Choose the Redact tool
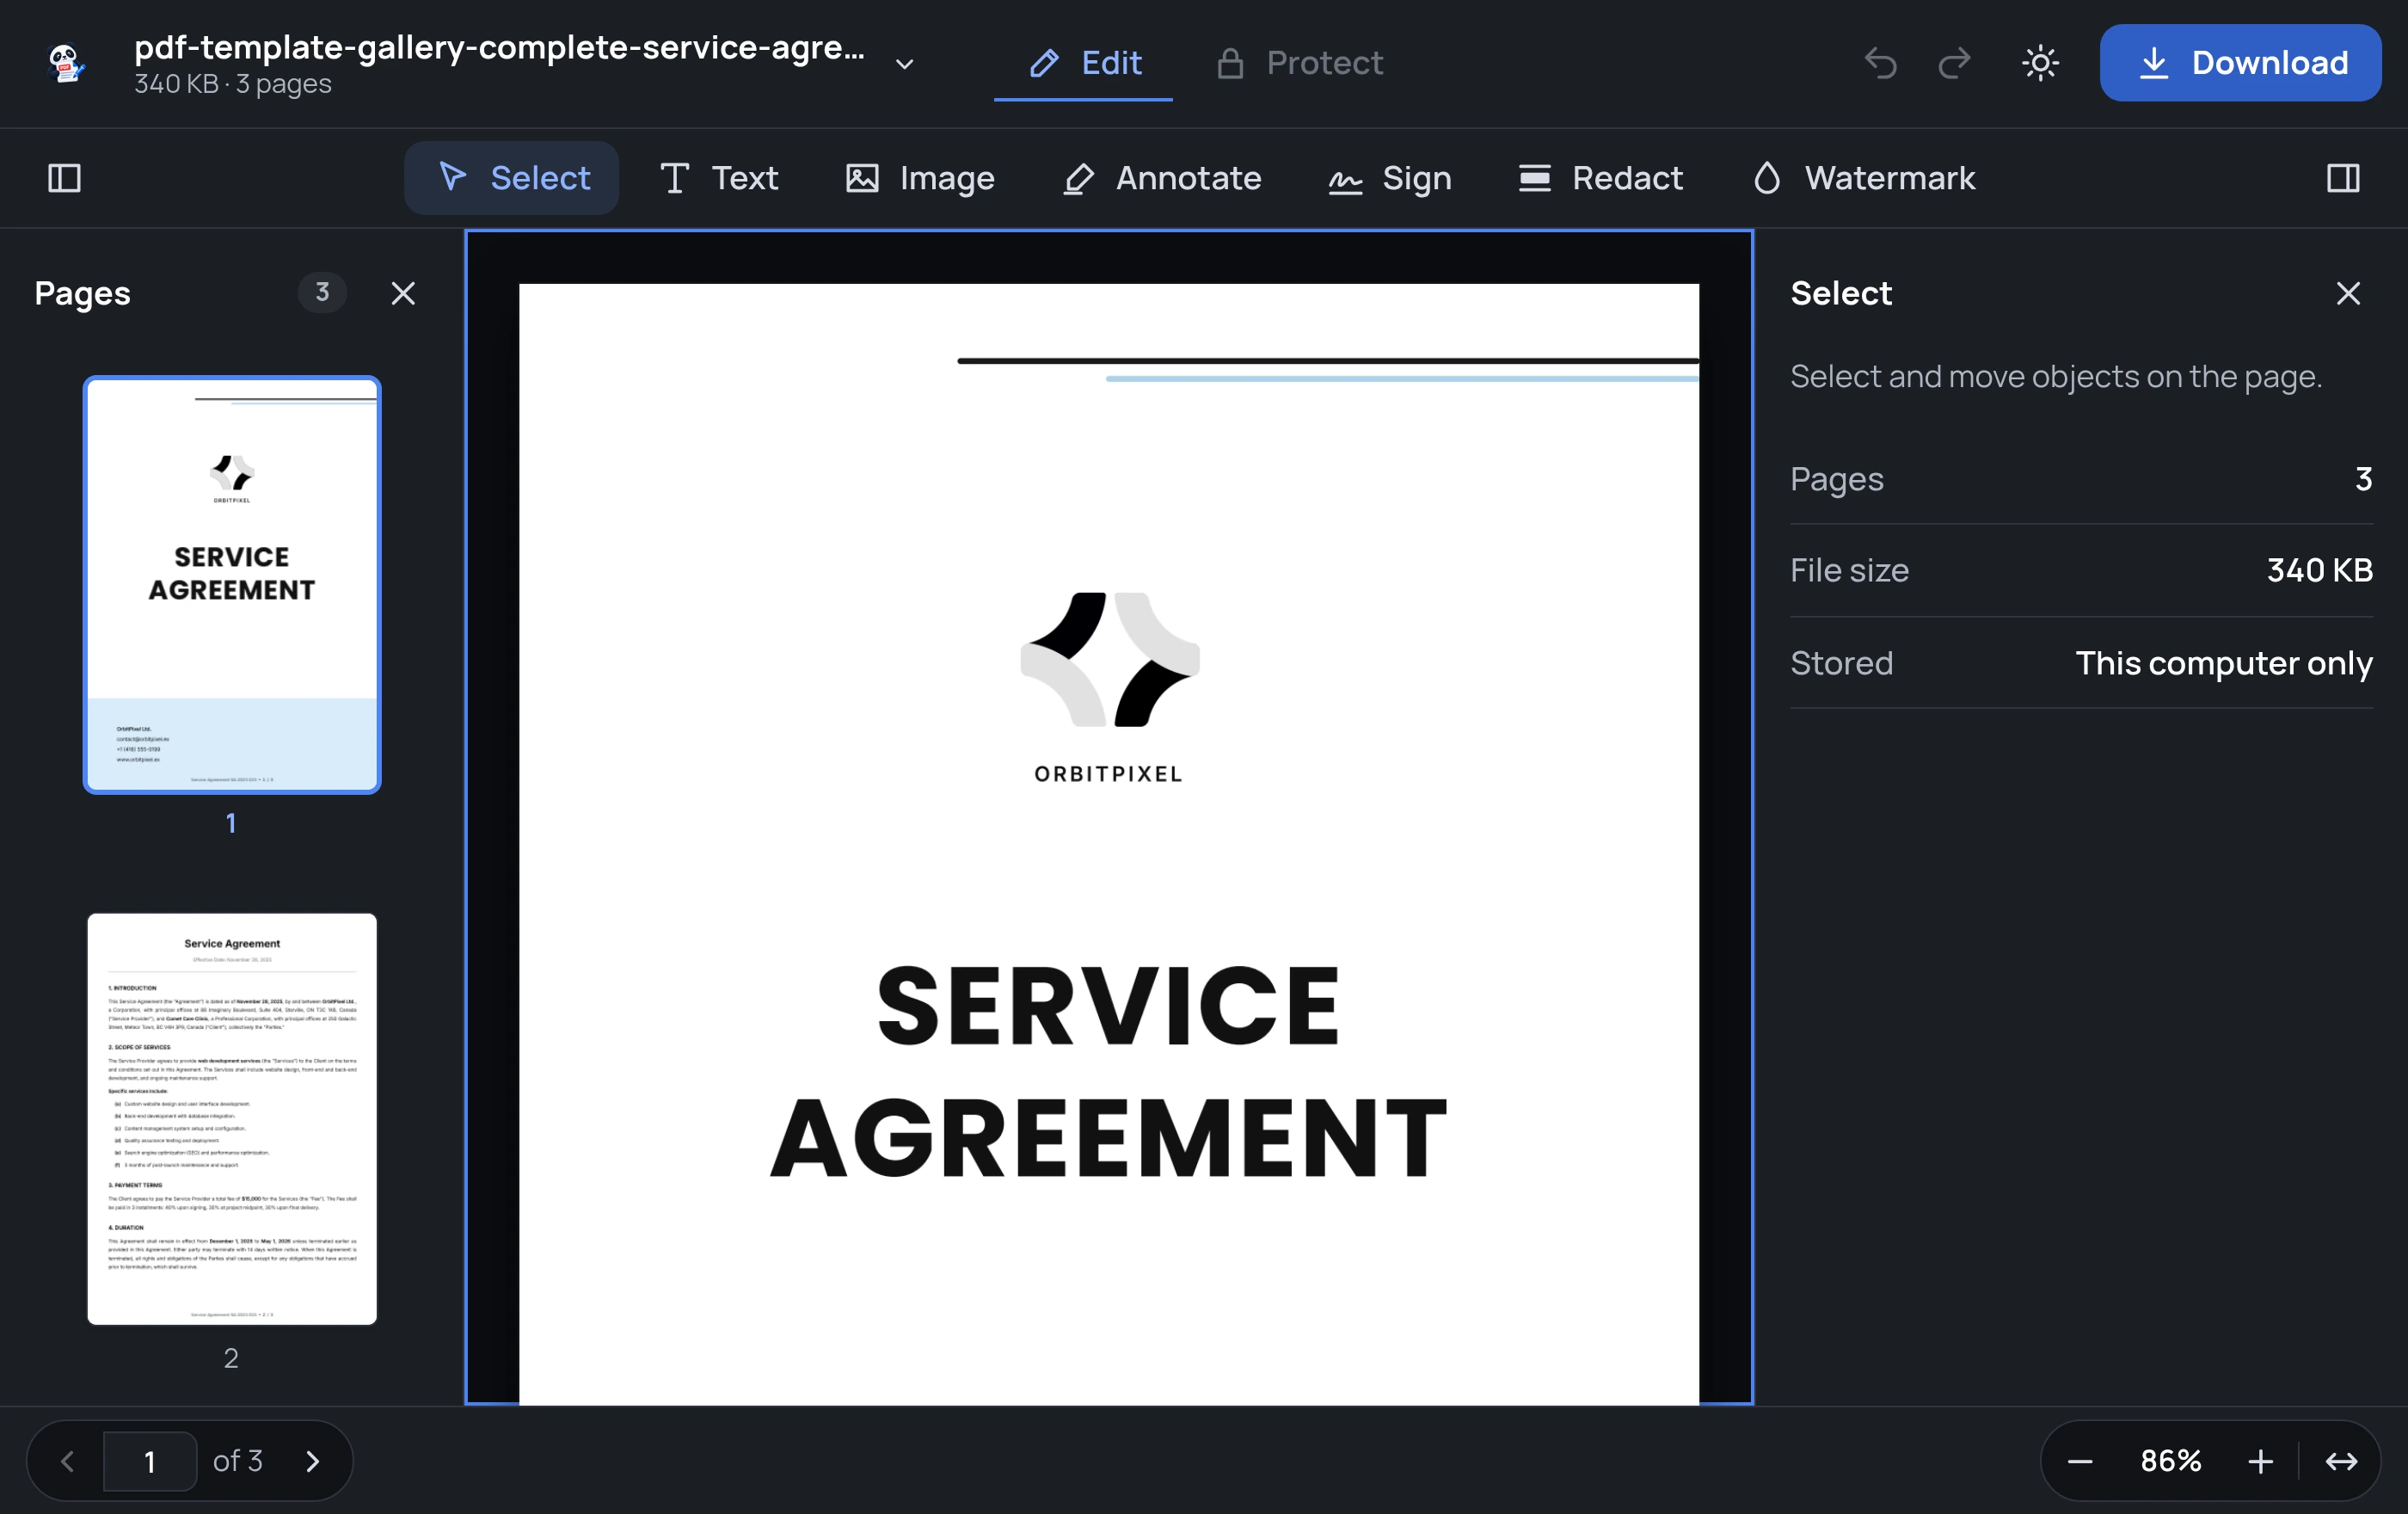This screenshot has height=1514, width=2408. [1601, 178]
